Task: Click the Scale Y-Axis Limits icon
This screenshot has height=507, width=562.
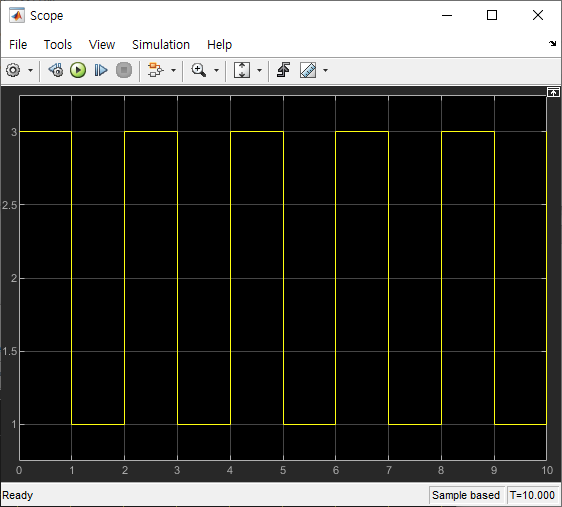Action: click(x=242, y=70)
